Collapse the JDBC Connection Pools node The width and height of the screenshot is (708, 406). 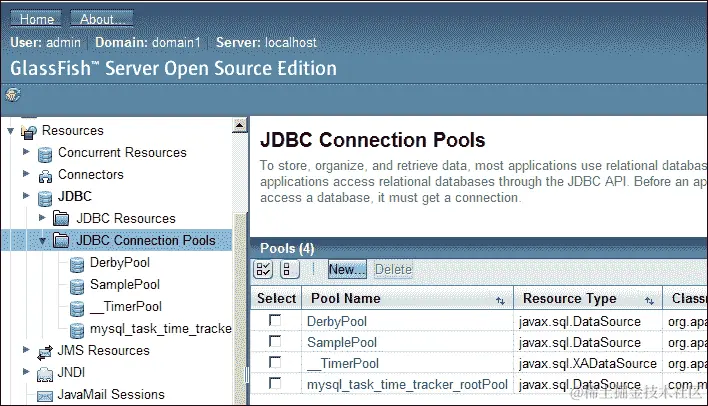(x=42, y=240)
